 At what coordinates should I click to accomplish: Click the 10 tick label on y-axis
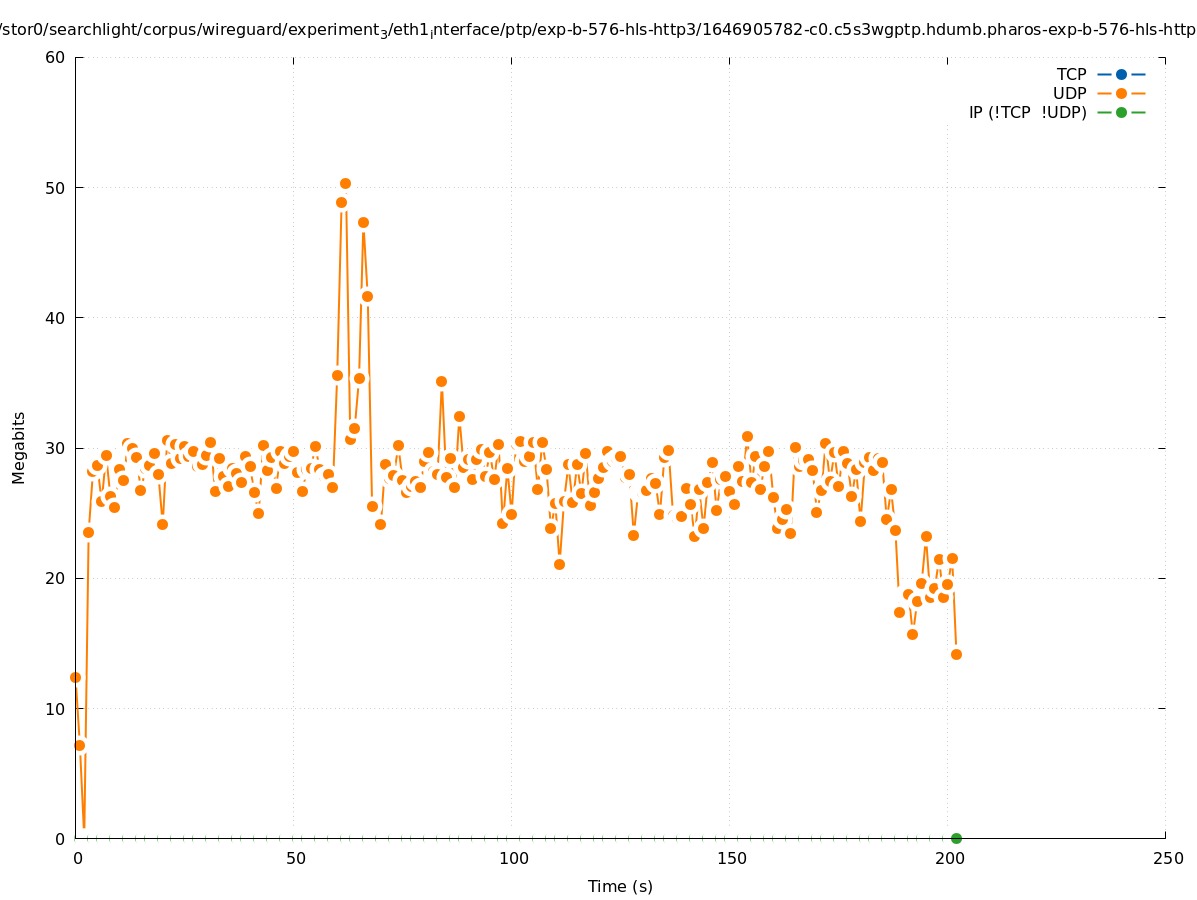[x=55, y=708]
